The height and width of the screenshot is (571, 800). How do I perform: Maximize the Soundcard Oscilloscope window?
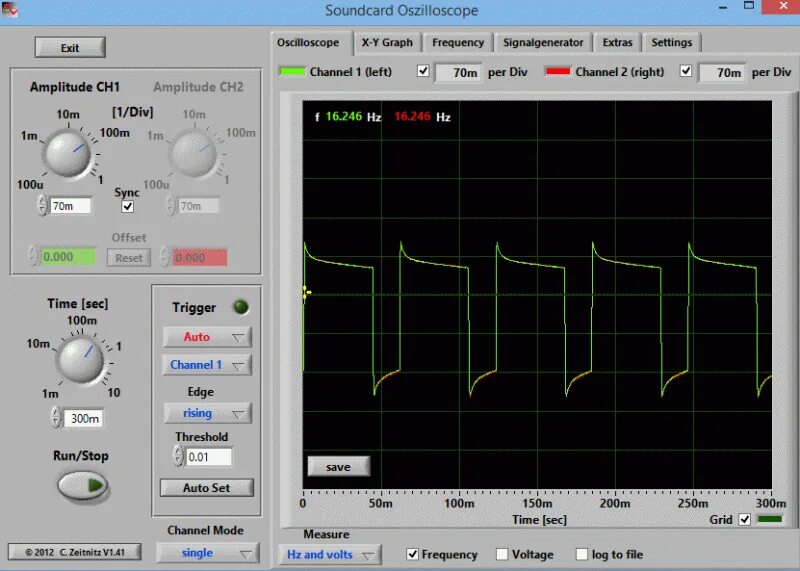click(x=748, y=6)
